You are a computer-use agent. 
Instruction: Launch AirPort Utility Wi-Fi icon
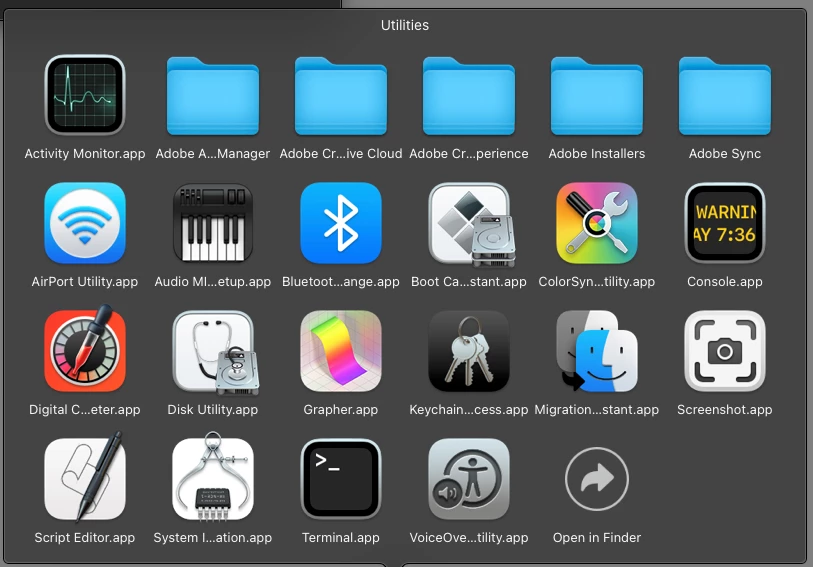pyautogui.click(x=85, y=223)
